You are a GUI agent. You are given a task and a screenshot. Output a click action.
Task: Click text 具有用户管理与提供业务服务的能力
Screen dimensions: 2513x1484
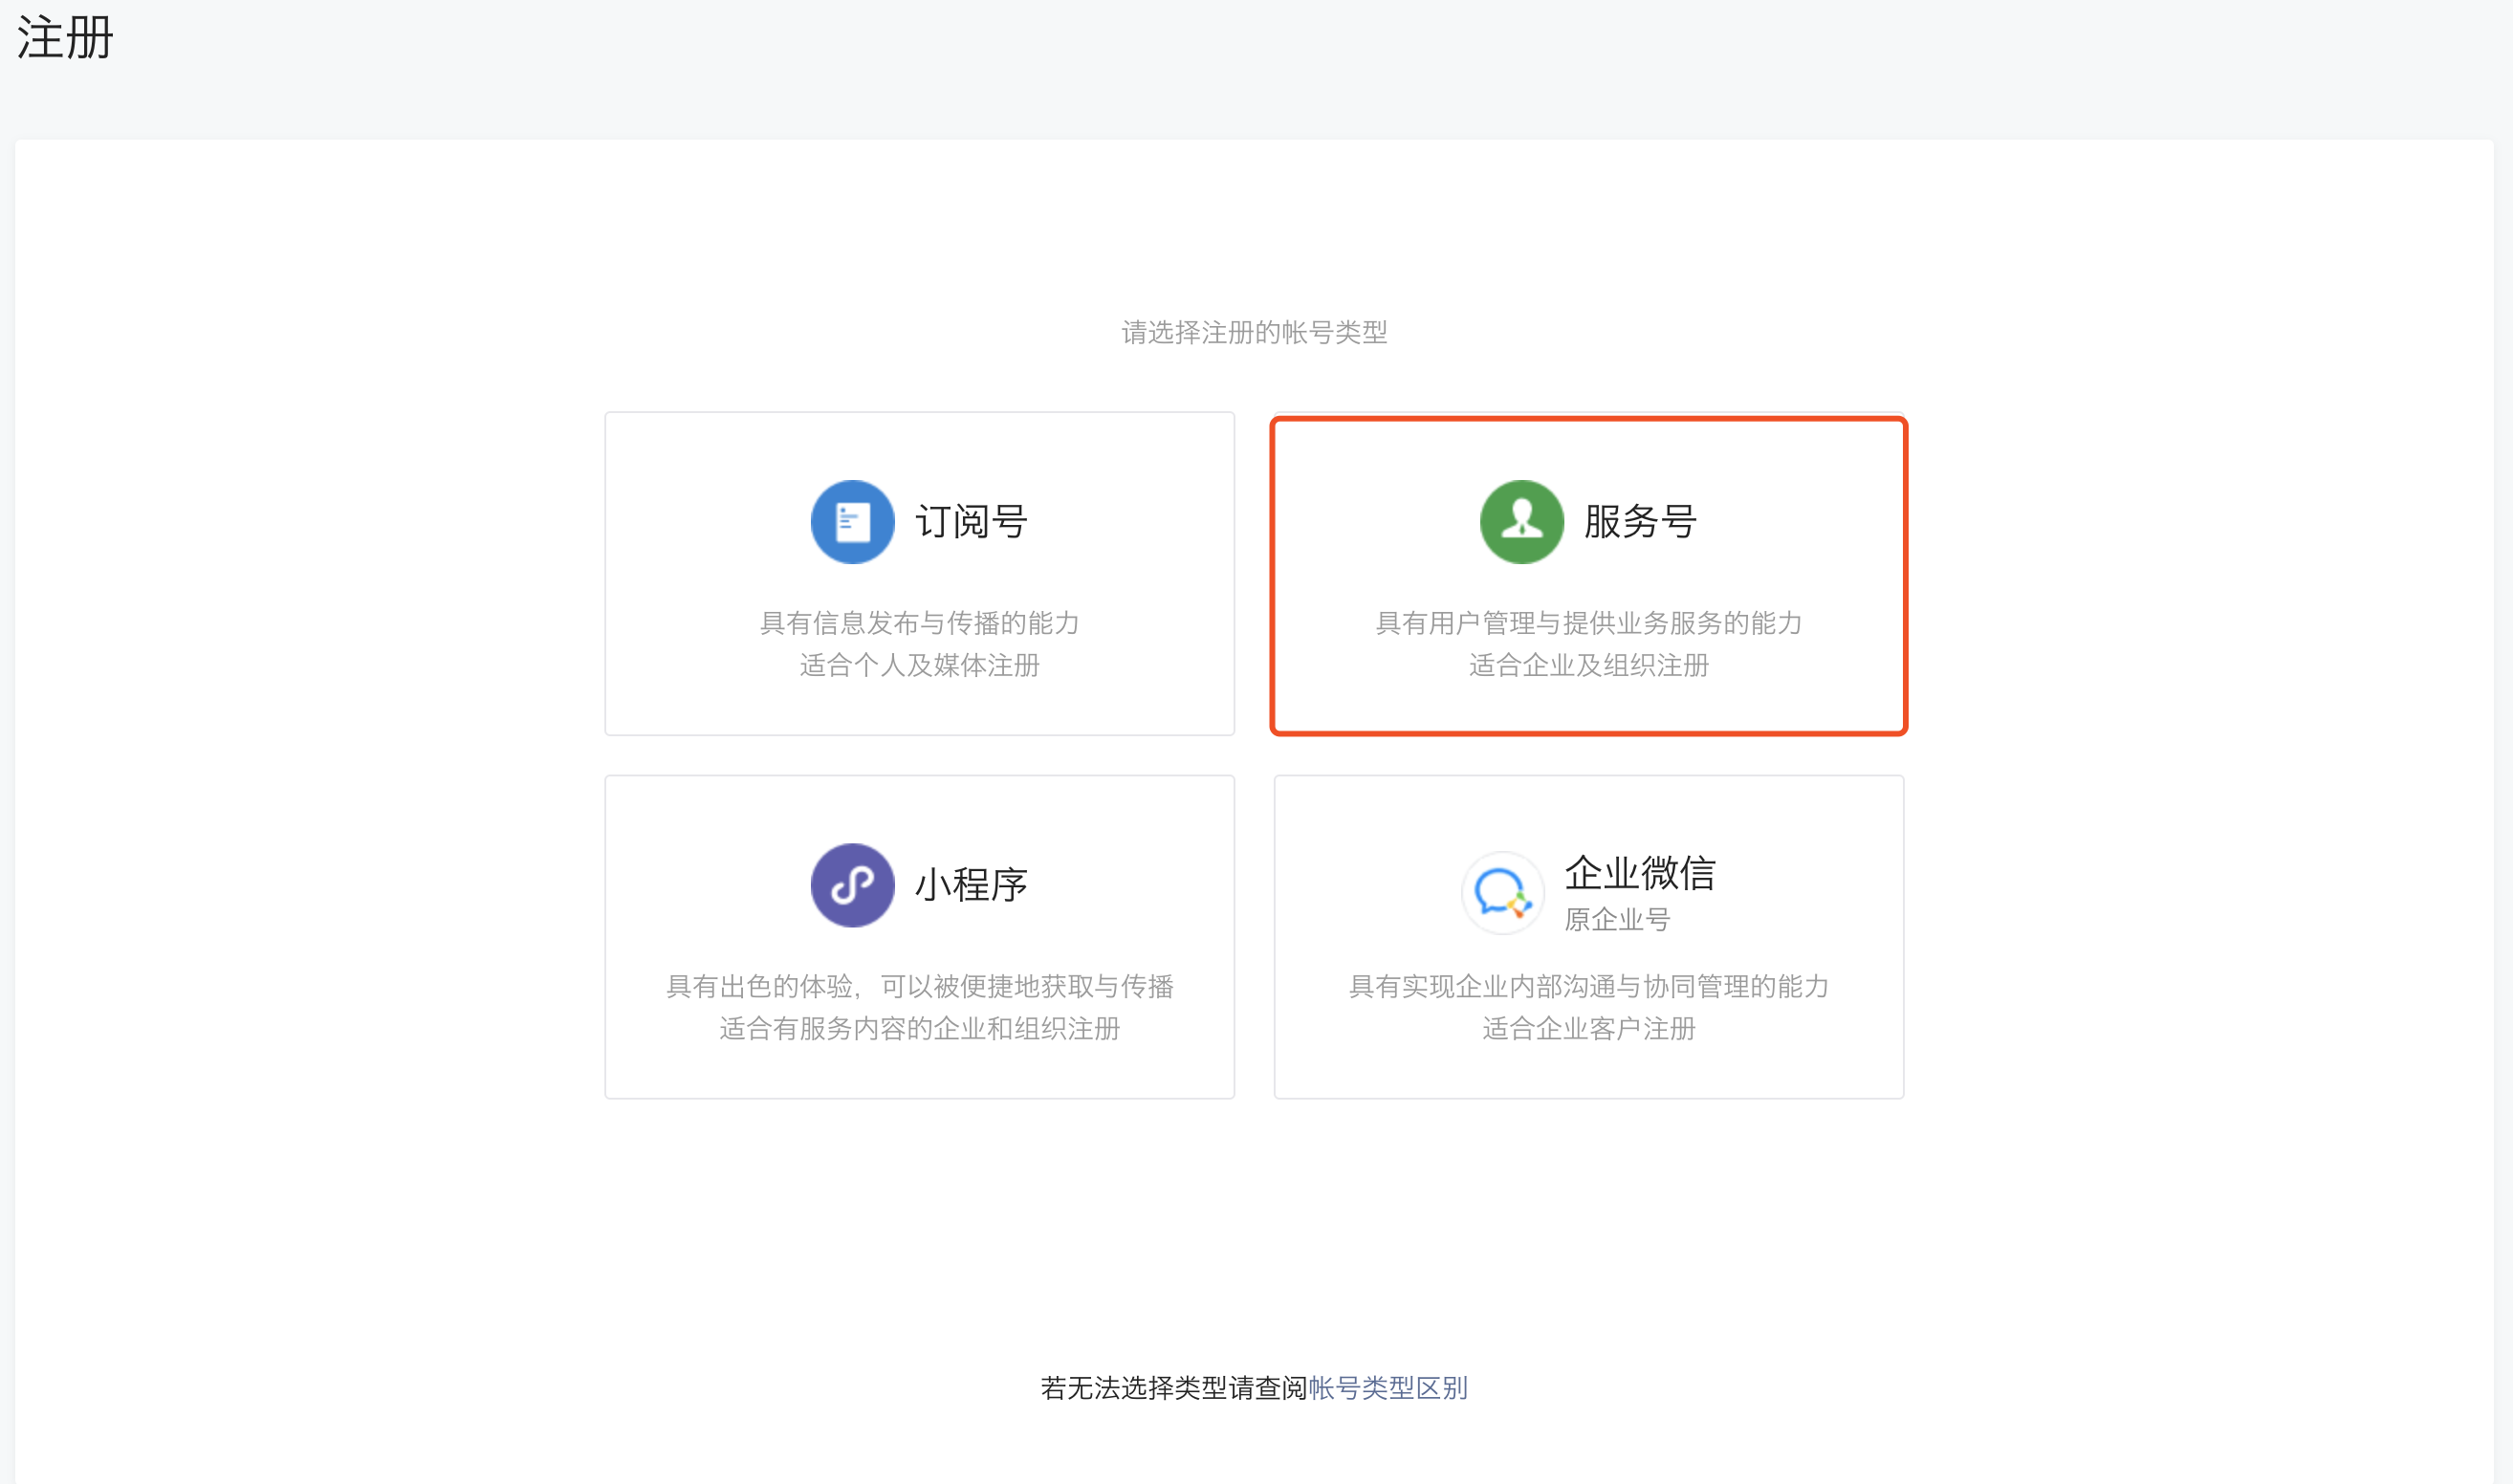tap(1589, 623)
